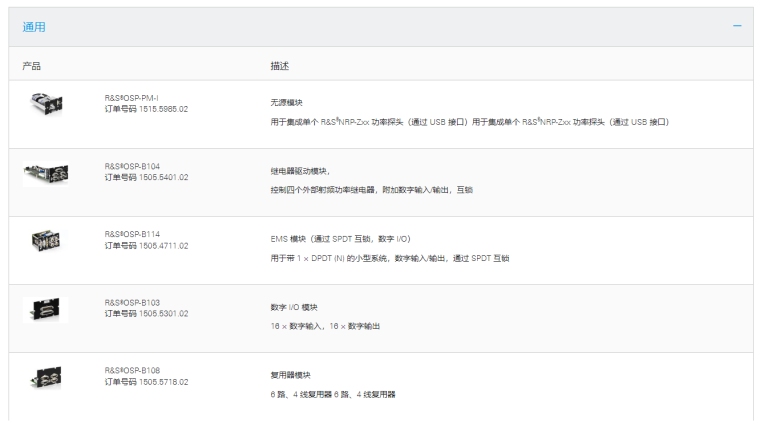The width and height of the screenshot is (760, 428).
Task: Select the R&S®OSP-B103 product name
Action: pos(132,302)
